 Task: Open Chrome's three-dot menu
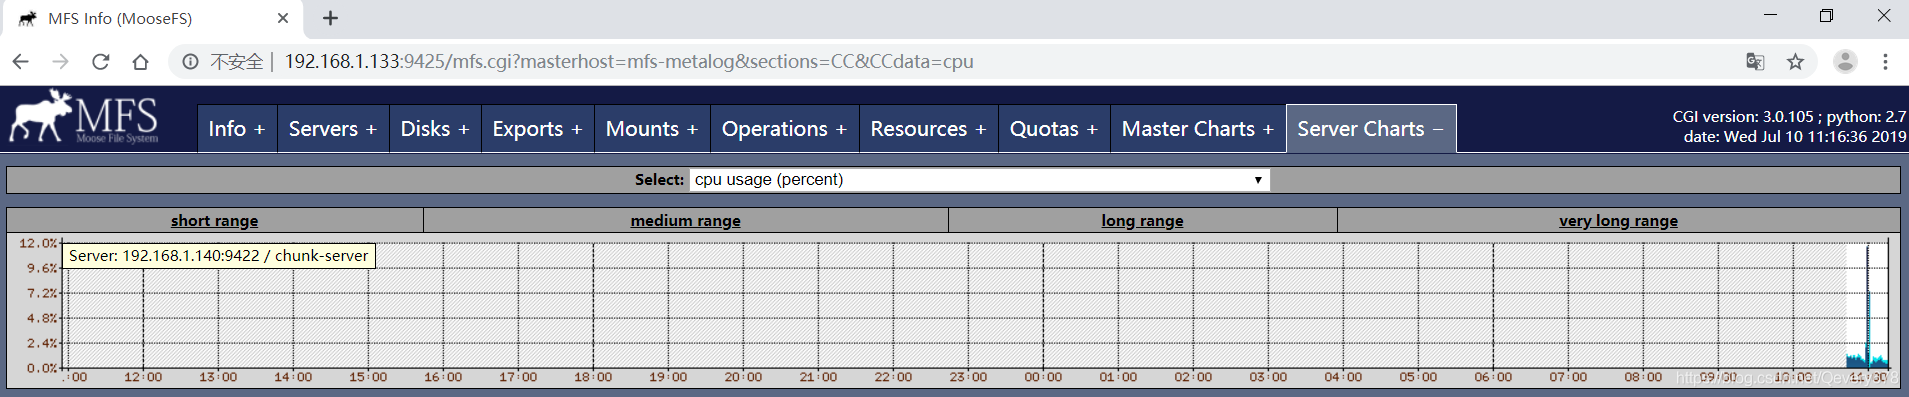click(1885, 62)
